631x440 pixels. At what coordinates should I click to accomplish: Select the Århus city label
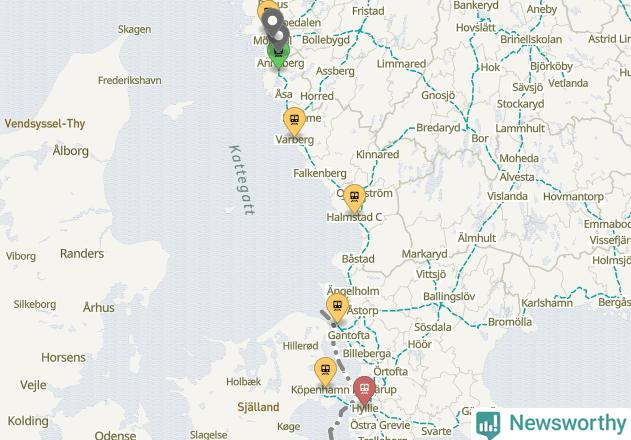pos(99,307)
